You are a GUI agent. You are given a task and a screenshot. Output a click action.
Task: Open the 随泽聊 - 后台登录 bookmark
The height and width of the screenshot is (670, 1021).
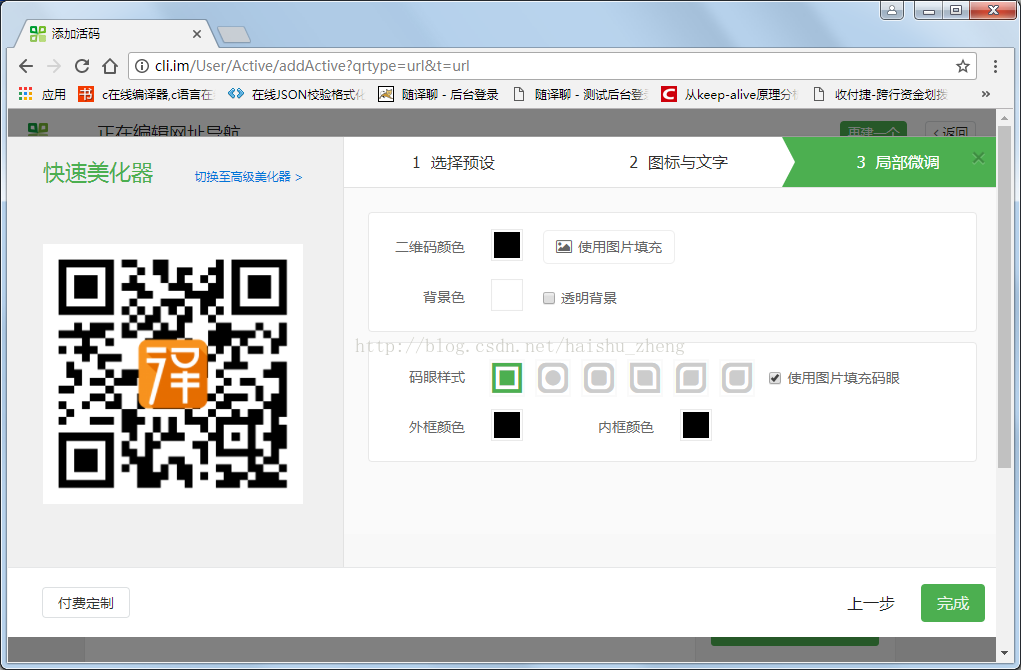point(439,94)
